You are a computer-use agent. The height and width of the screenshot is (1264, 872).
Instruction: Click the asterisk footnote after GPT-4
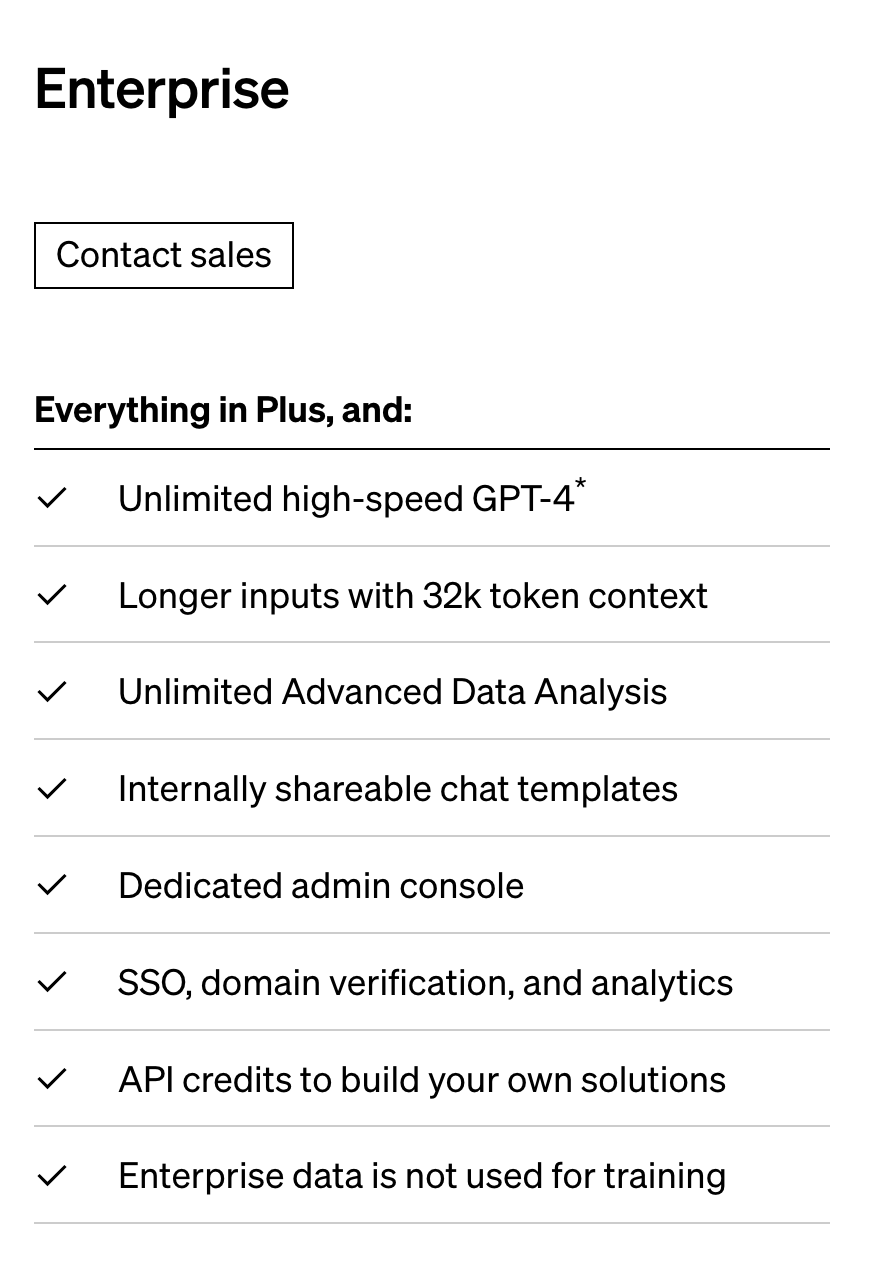click(580, 486)
